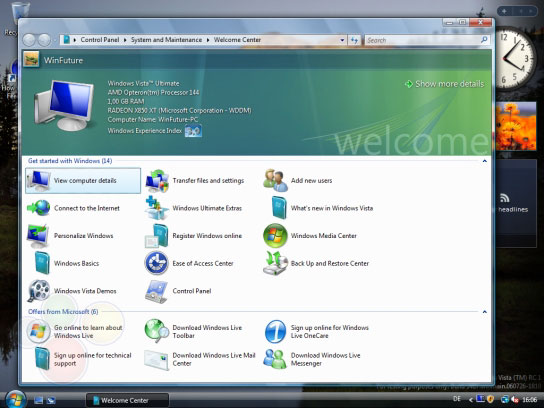Click the What's new in Windows Vista icon
Viewport: 544px width, 408px height.
pos(279,208)
